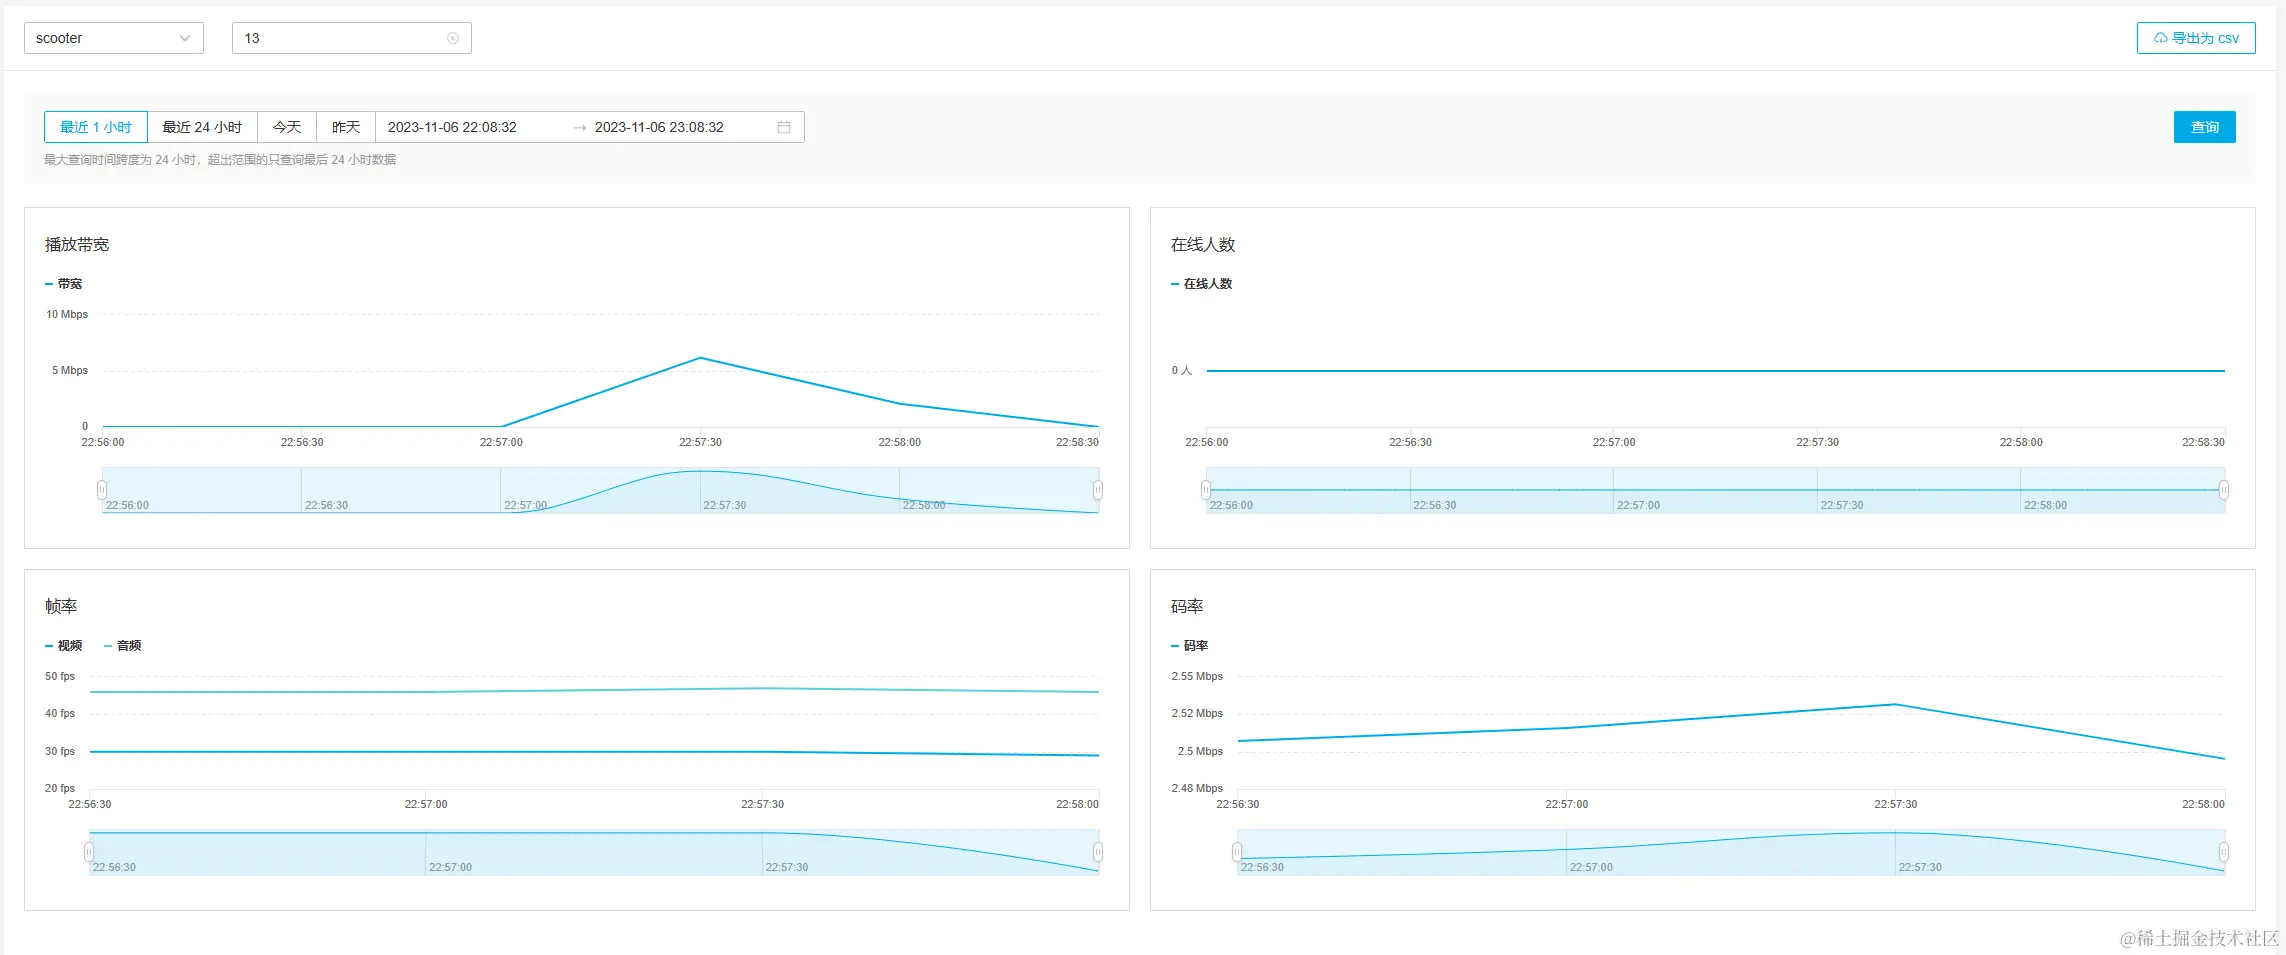2286x955 pixels.
Task: Click the end date 2023-11-06 23:08:32
Action: point(659,127)
